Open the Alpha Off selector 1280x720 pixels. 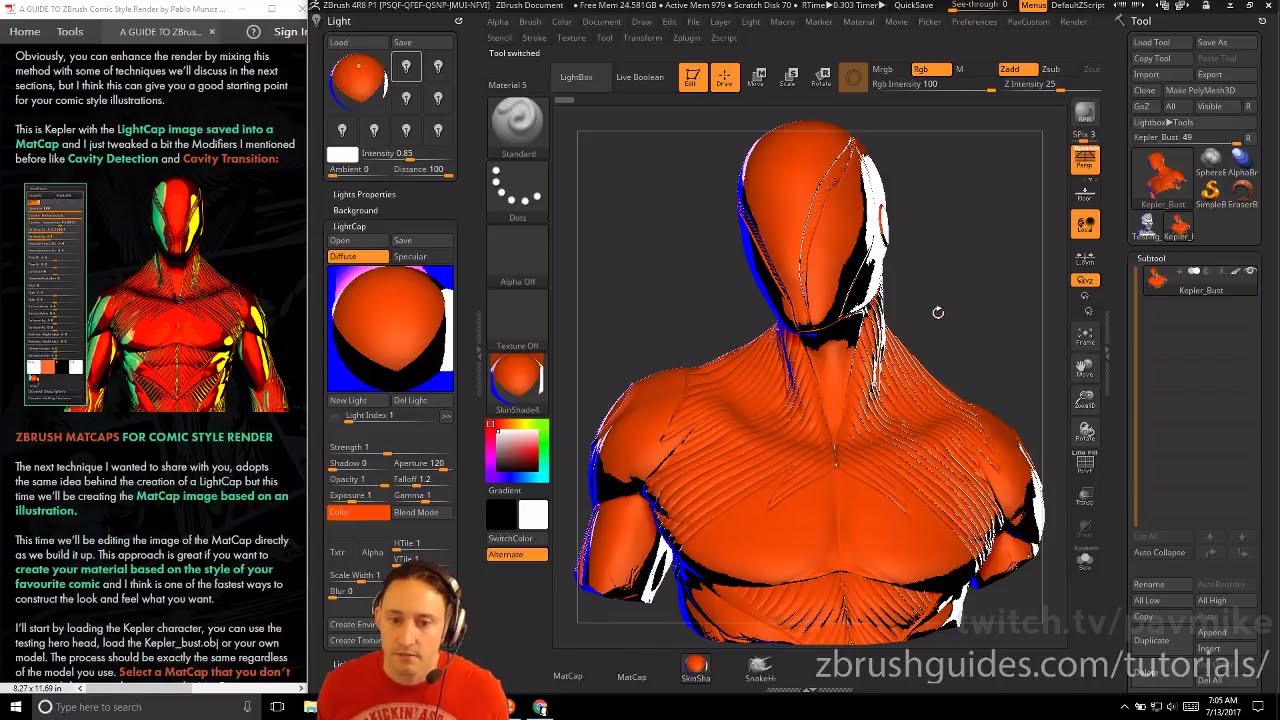pos(517,255)
